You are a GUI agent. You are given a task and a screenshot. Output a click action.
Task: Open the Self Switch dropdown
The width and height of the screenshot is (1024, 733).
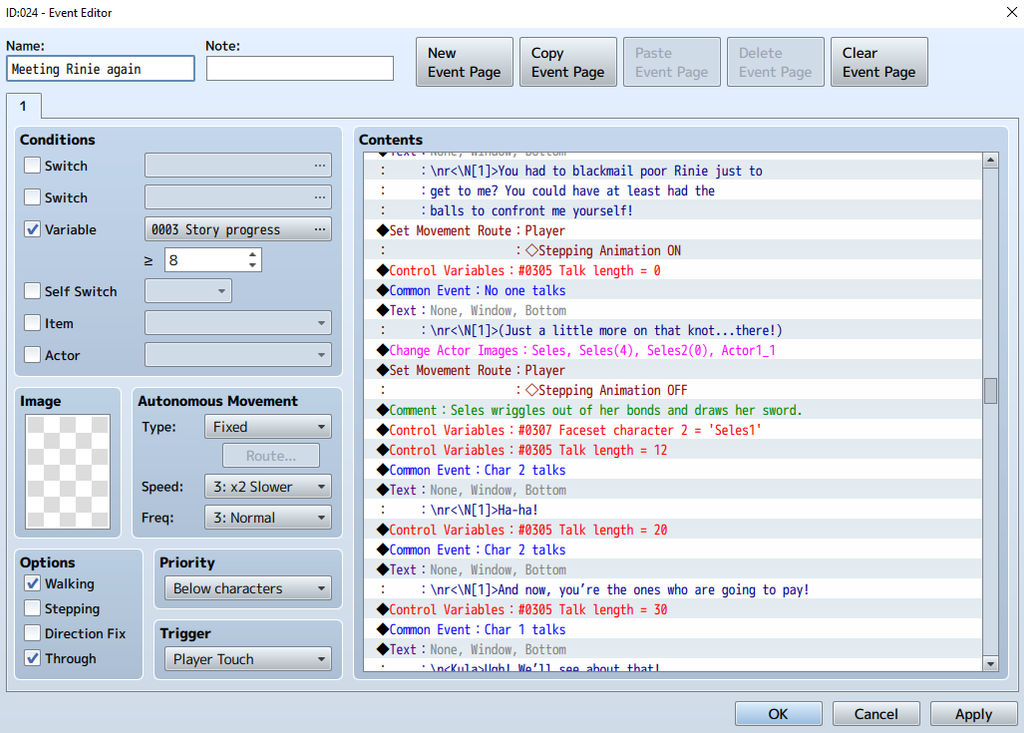point(188,291)
